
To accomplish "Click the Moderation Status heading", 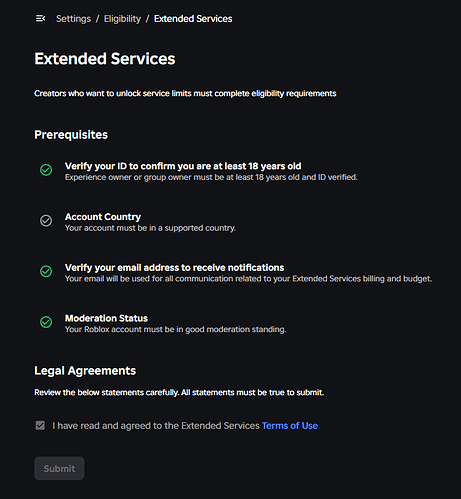I will pyautogui.click(x=106, y=318).
